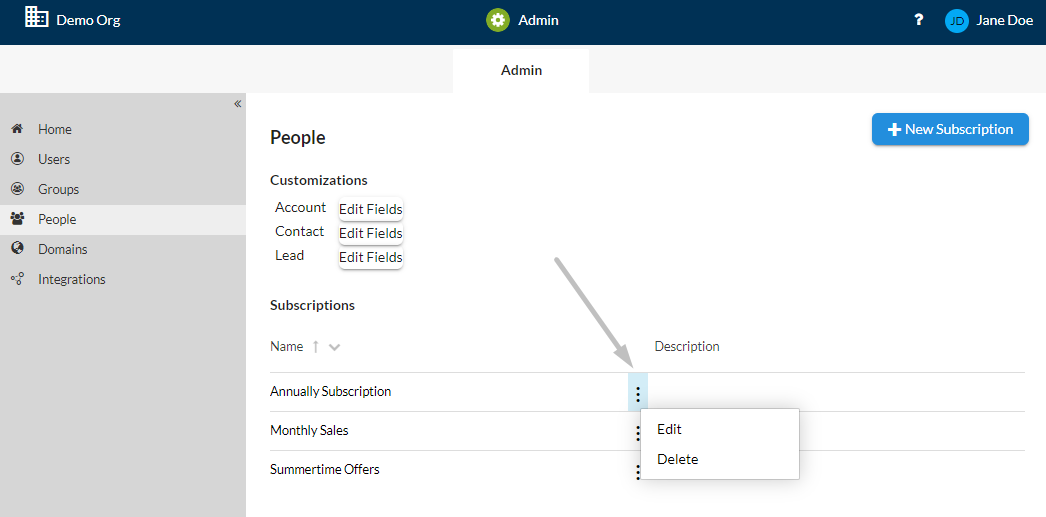Click the Home house icon in sidebar
The height and width of the screenshot is (517, 1046).
[x=17, y=129]
